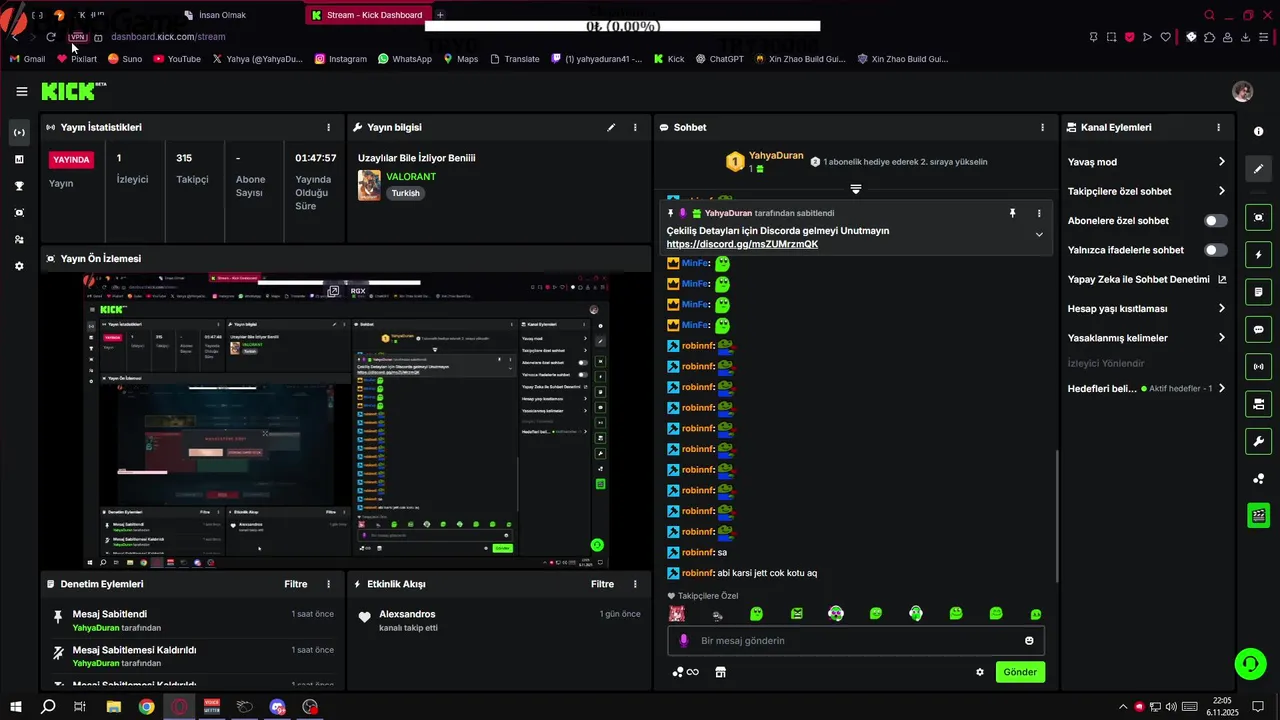
Task: Click the green clapperboard clip icon
Action: point(1258,516)
